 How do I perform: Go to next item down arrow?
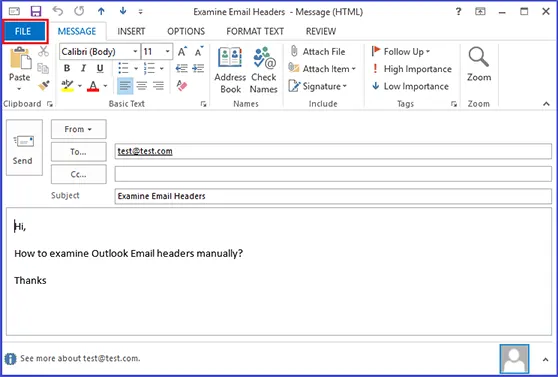pos(123,11)
